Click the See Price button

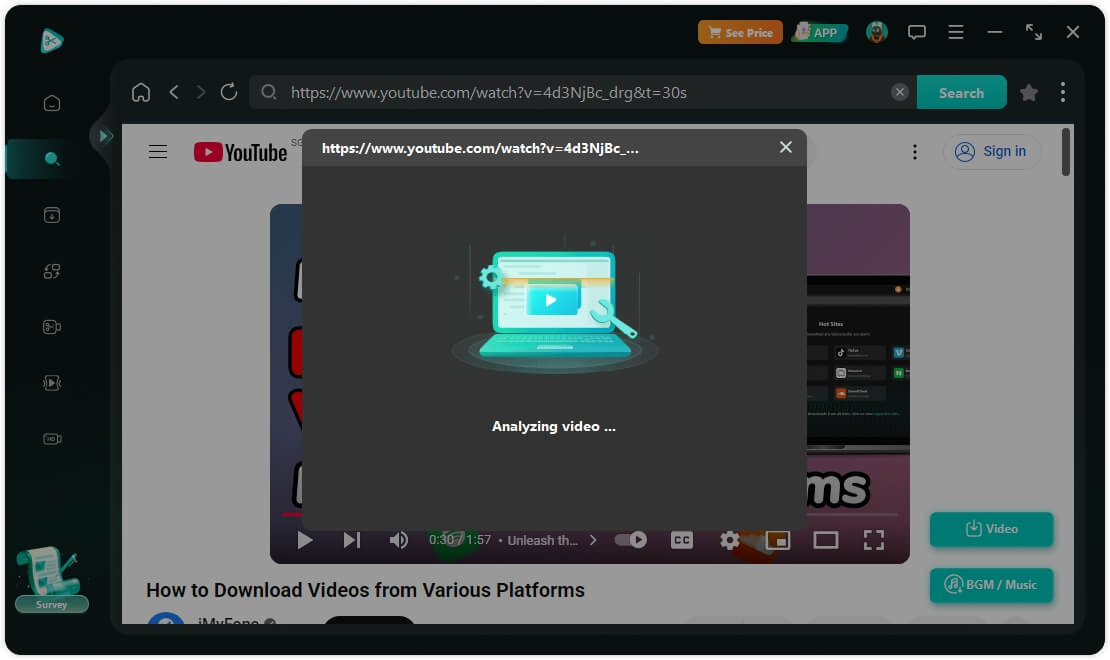pos(740,33)
